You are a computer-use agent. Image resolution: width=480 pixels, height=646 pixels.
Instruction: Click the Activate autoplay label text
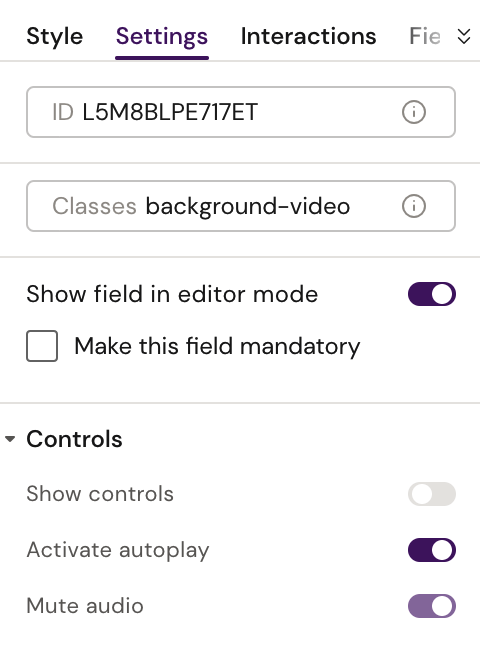tap(118, 550)
